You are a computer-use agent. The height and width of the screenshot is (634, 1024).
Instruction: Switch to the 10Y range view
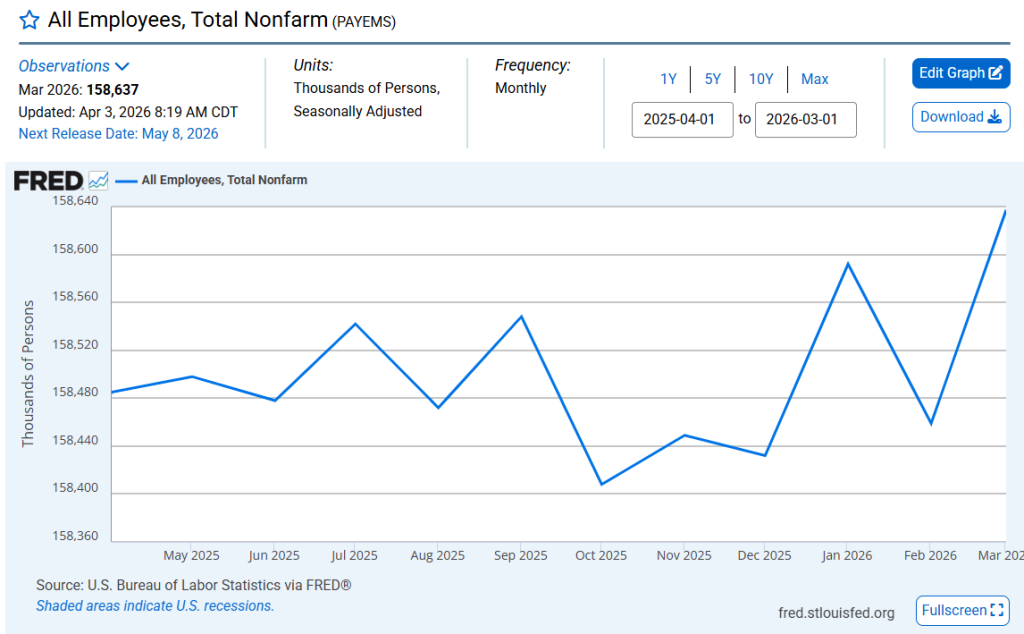tap(761, 79)
